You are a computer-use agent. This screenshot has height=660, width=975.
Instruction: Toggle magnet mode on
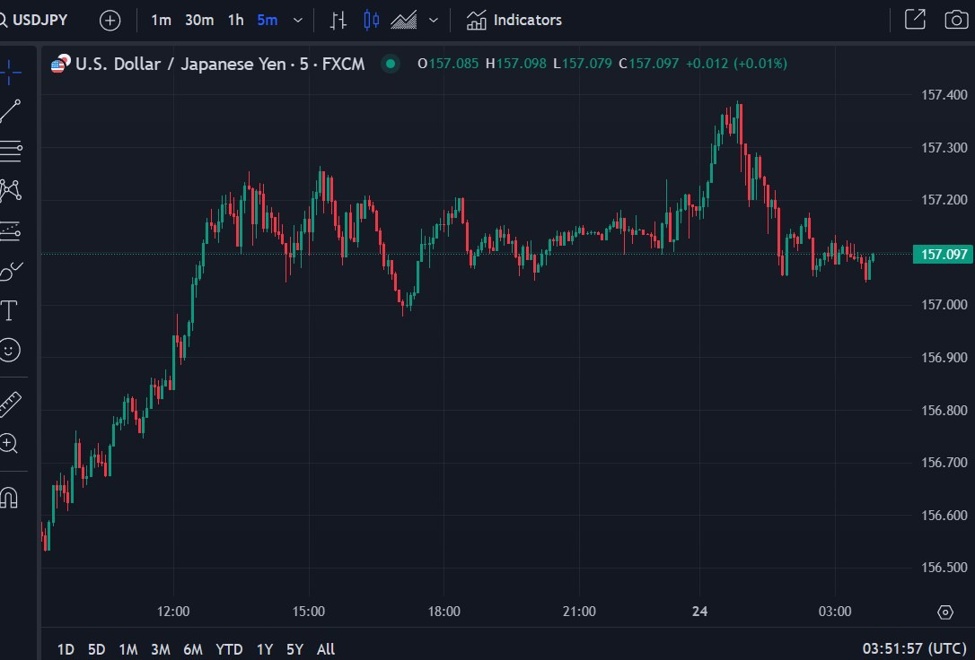point(10,497)
